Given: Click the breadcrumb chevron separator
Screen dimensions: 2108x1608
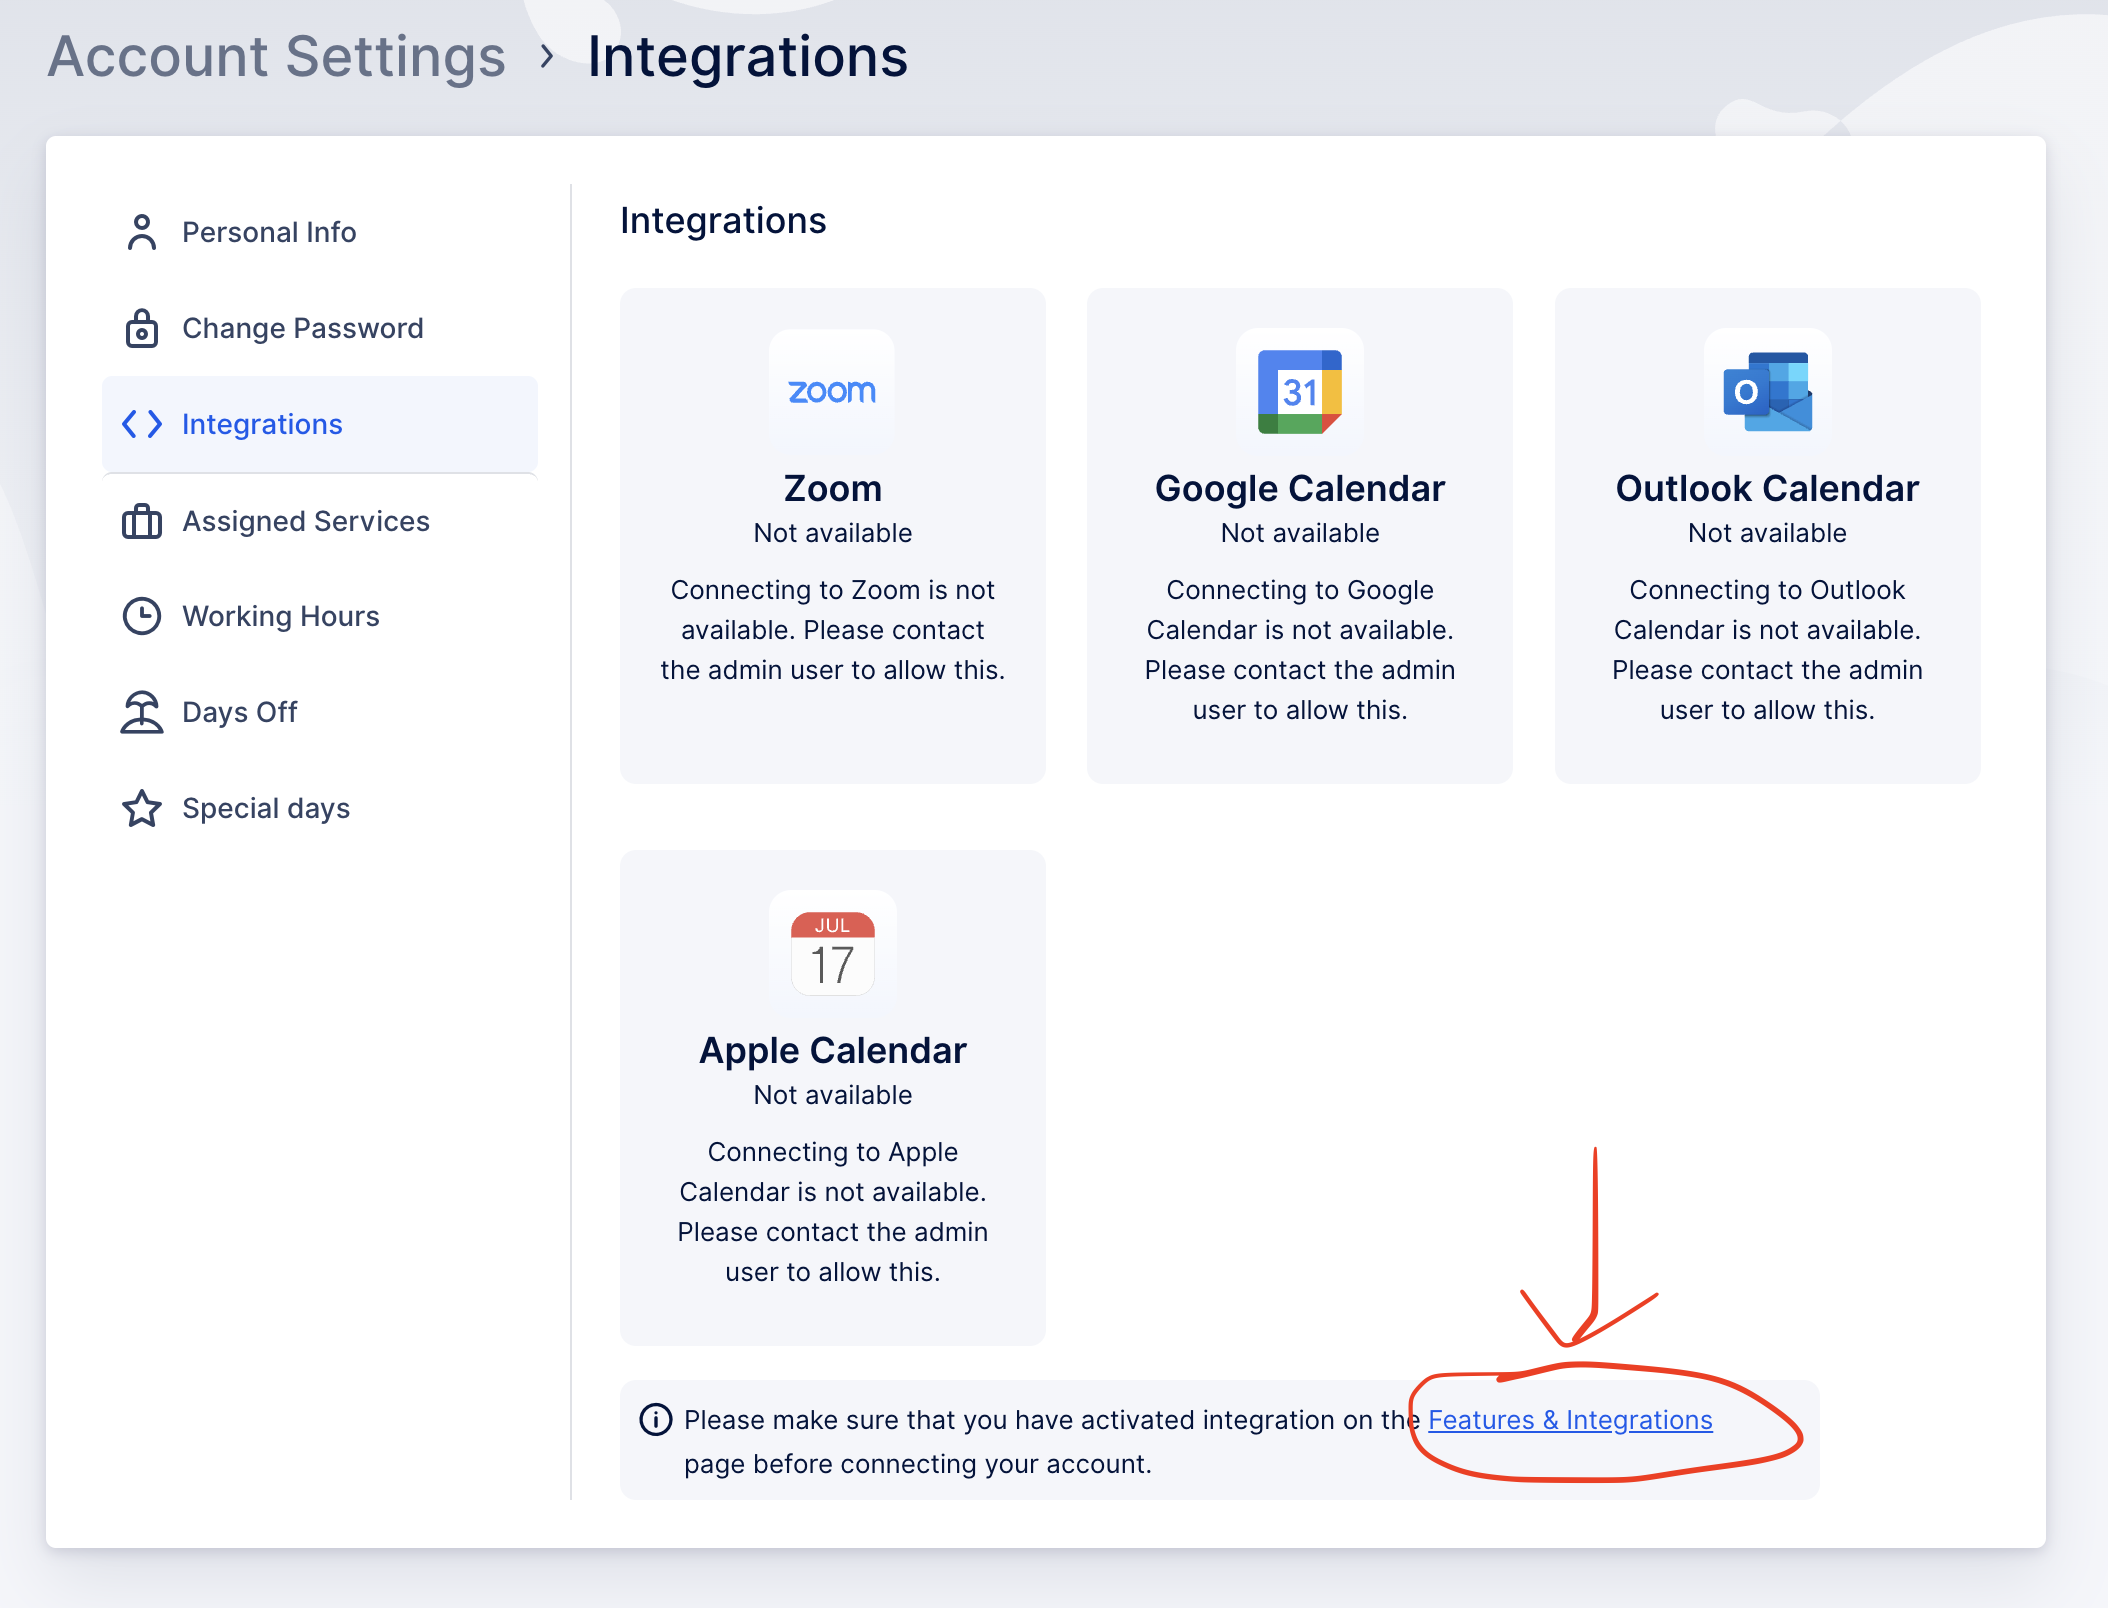Looking at the screenshot, I should point(546,57).
